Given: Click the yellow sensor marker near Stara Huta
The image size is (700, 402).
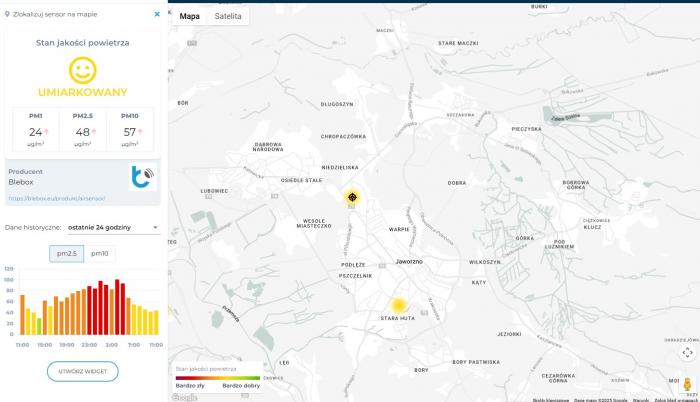Looking at the screenshot, I should coord(398,305).
